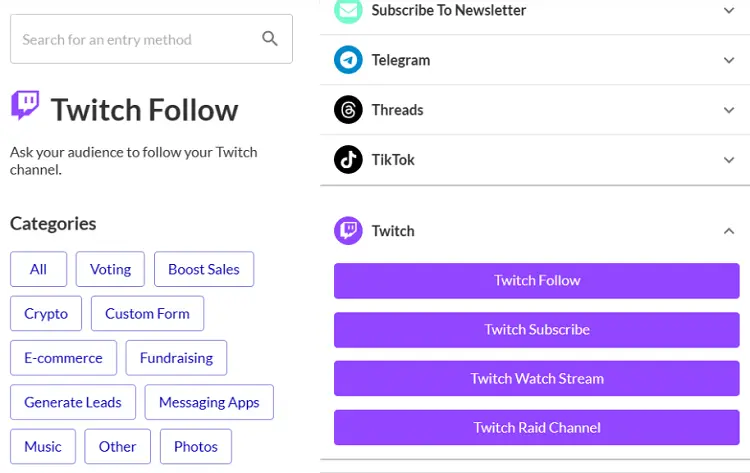Click the Subscribe To Newsletter envelope icon
Screen dimensions: 750x473
pos(348,11)
